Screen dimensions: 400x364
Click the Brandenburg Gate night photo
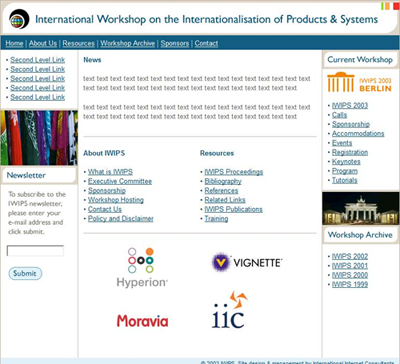tap(360, 208)
